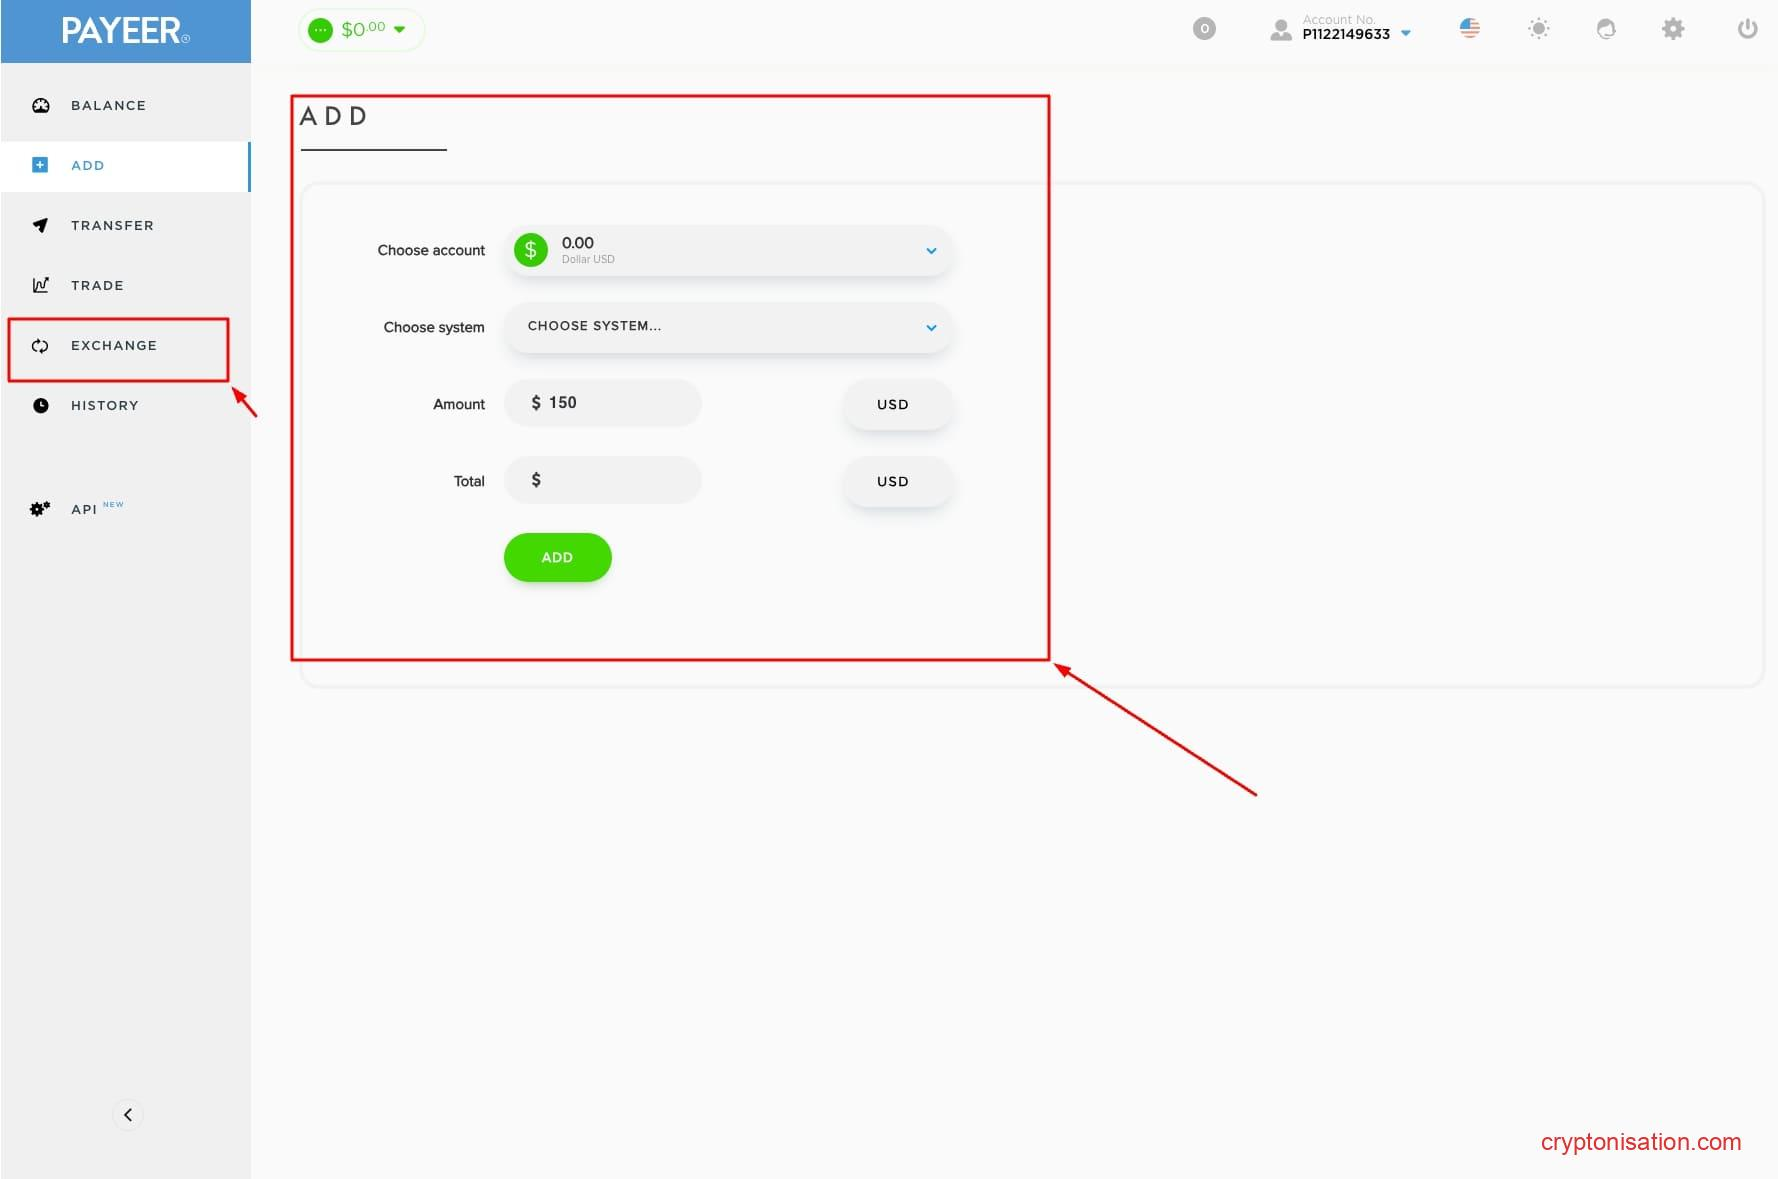1778x1179 pixels.
Task: Select Exchange in the sidebar
Action: coord(113,345)
